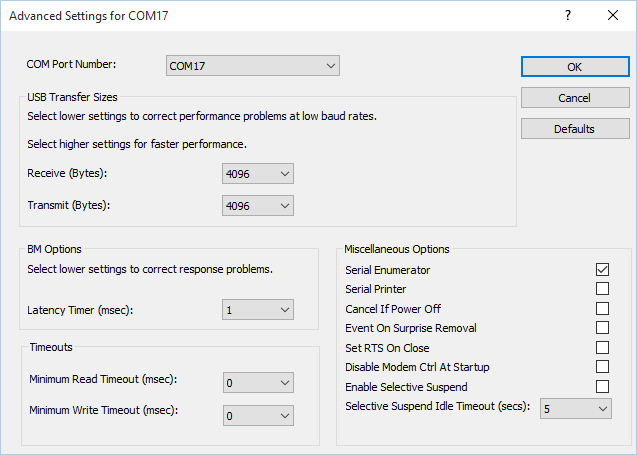
Task: Expand the Latency Timer dropdown
Action: (258, 310)
